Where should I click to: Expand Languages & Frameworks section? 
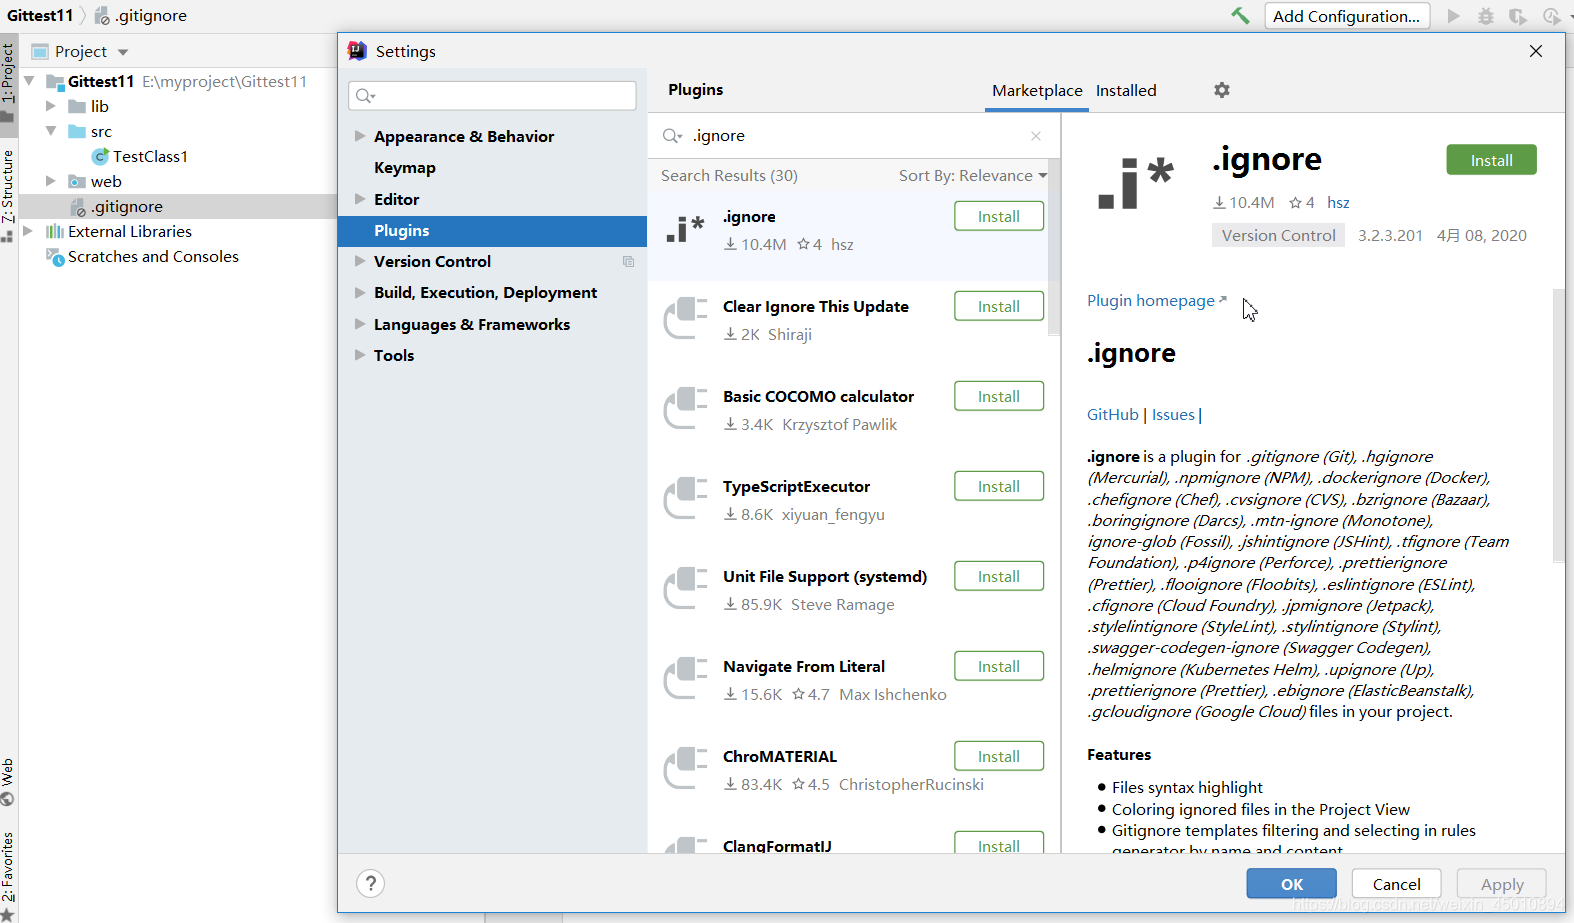coord(360,324)
